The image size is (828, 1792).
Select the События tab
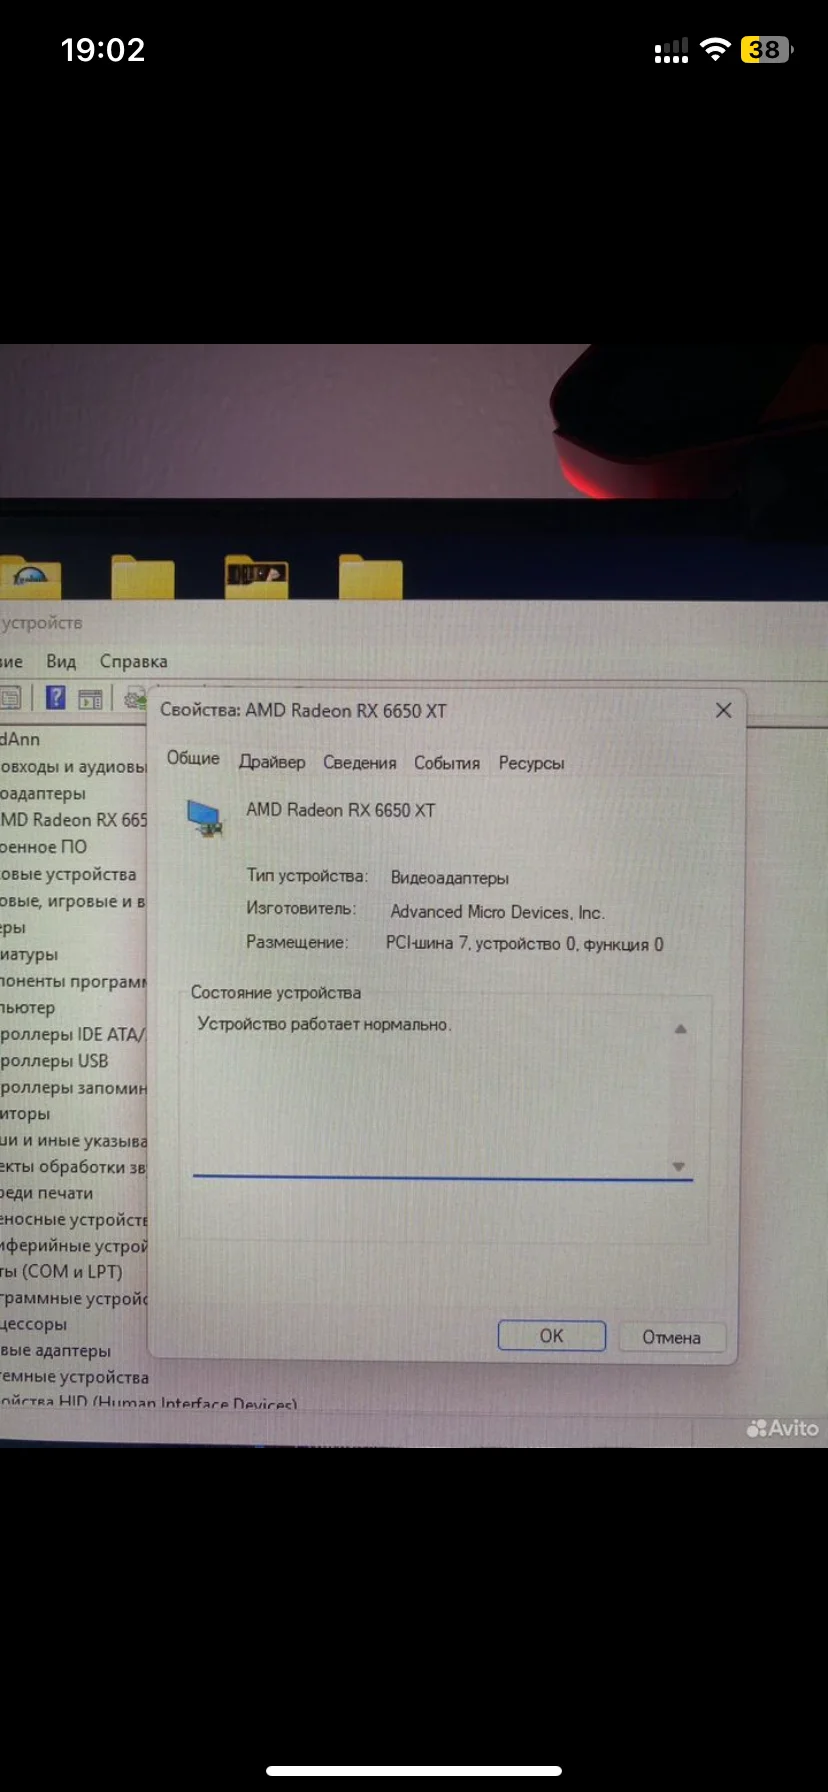tap(447, 763)
